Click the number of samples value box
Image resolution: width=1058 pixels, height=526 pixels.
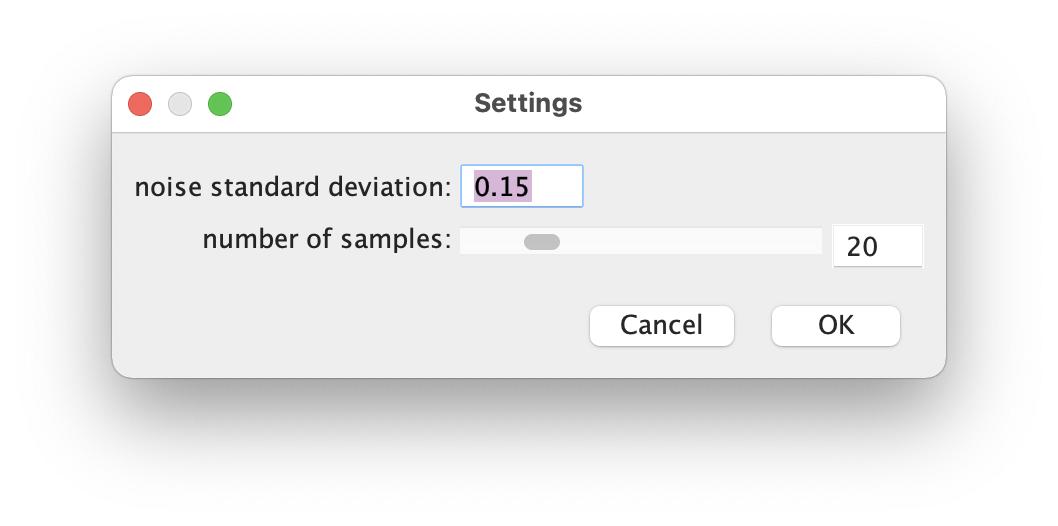pos(878,246)
